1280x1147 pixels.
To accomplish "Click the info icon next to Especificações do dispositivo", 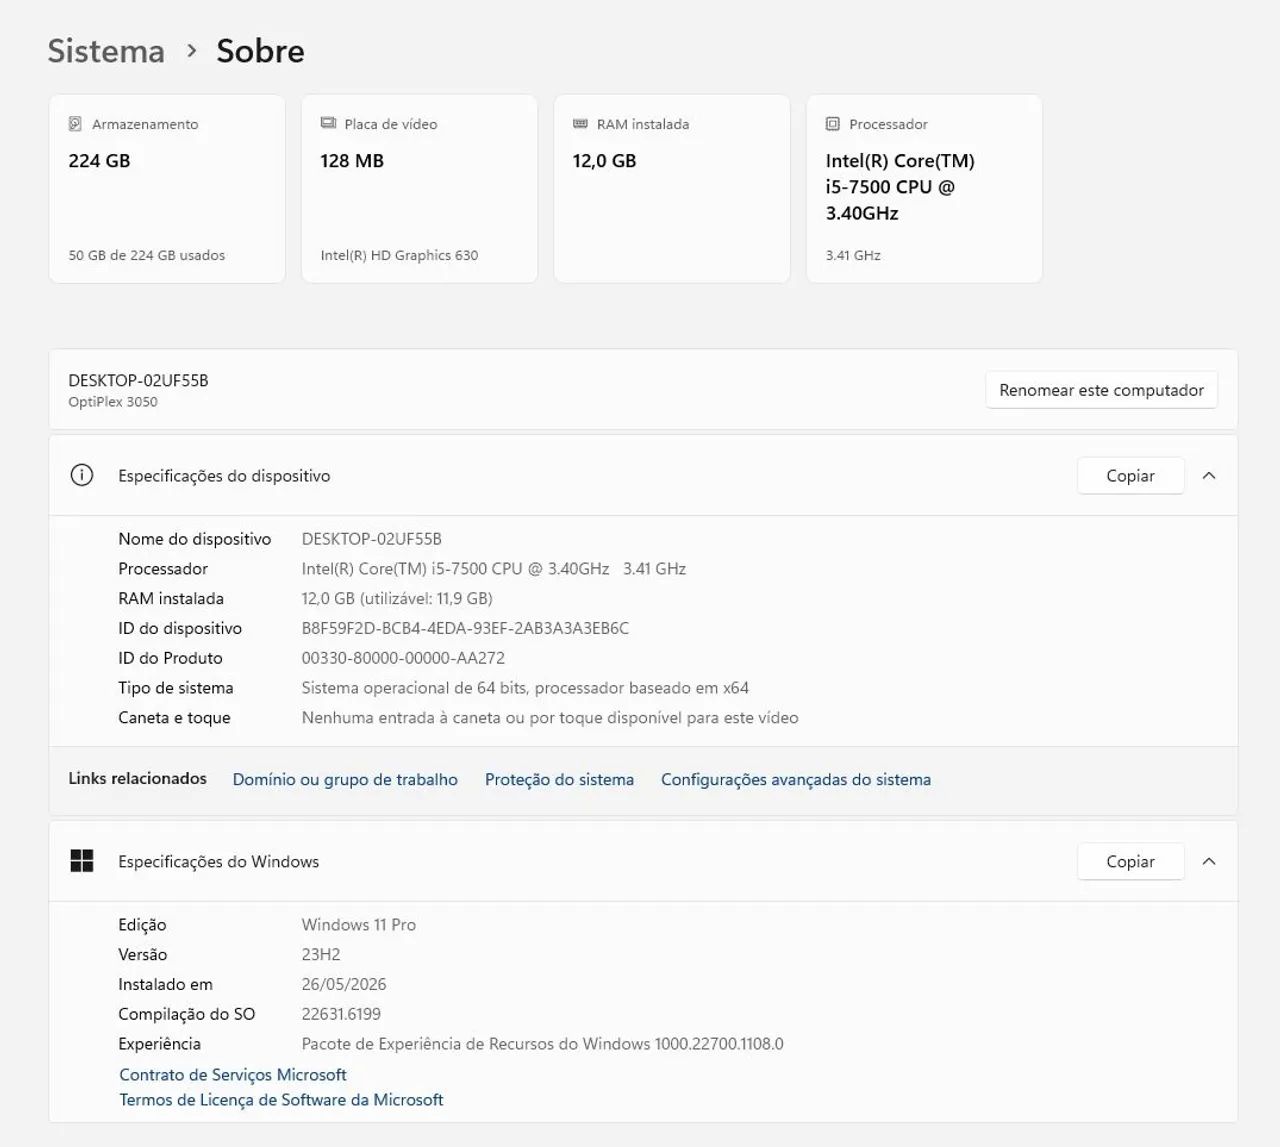I will [82, 475].
